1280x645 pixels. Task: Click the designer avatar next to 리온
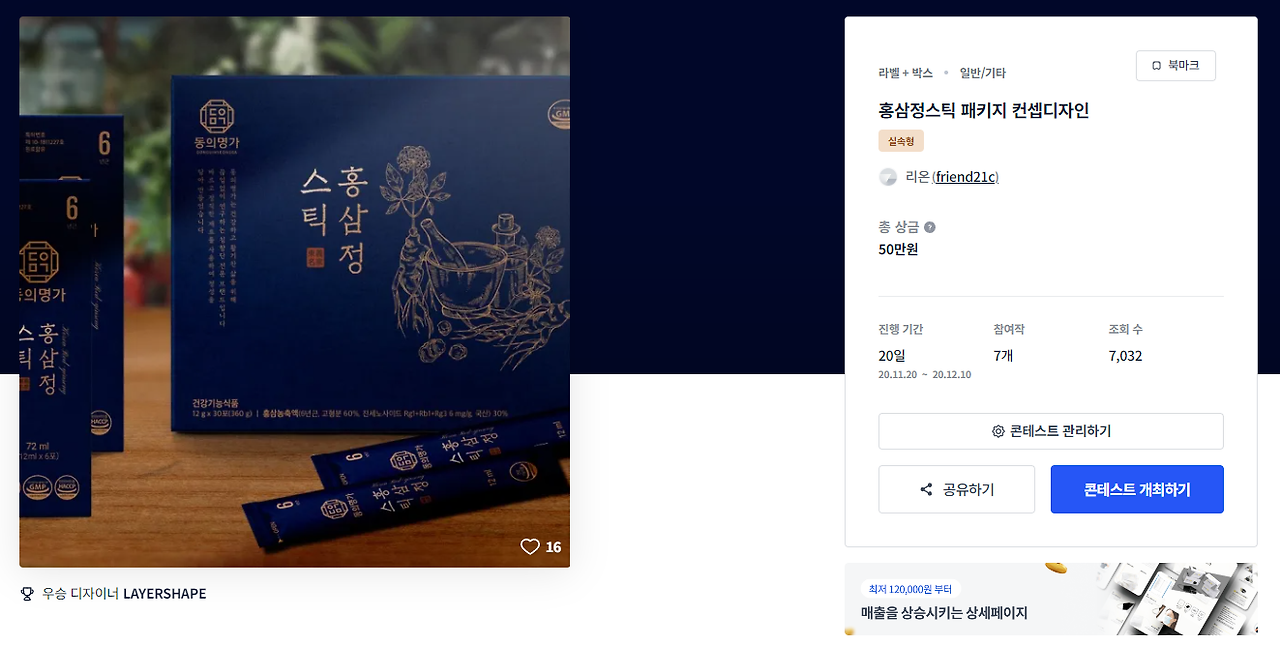click(x=888, y=177)
